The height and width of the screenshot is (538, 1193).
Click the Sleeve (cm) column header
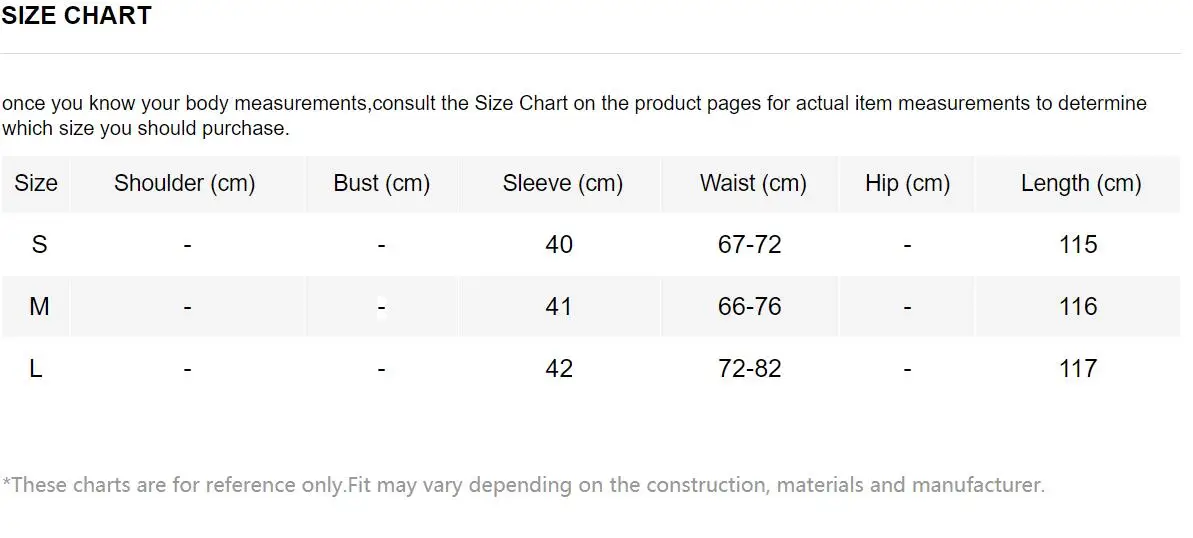(562, 183)
